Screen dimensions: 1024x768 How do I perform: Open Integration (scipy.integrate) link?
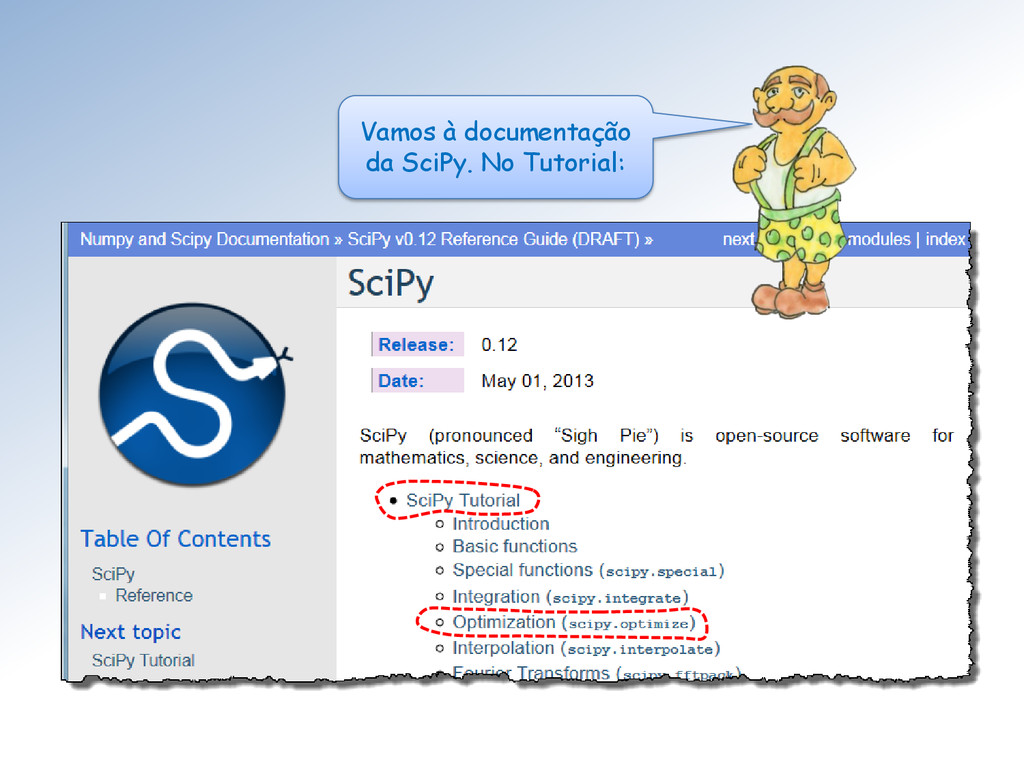571,597
